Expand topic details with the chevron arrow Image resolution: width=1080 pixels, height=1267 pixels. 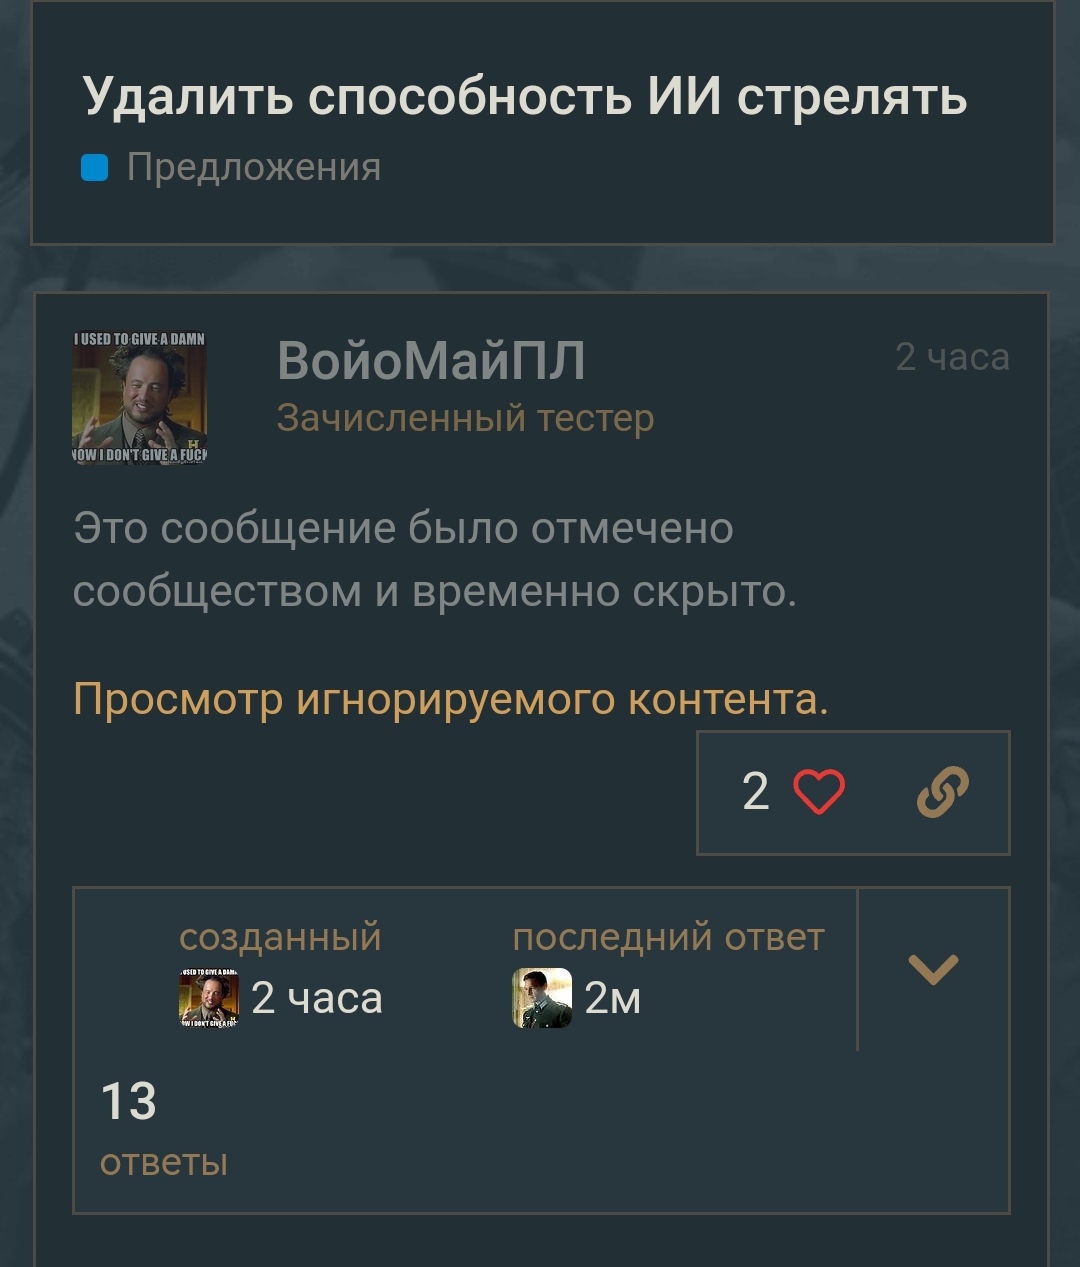click(933, 968)
